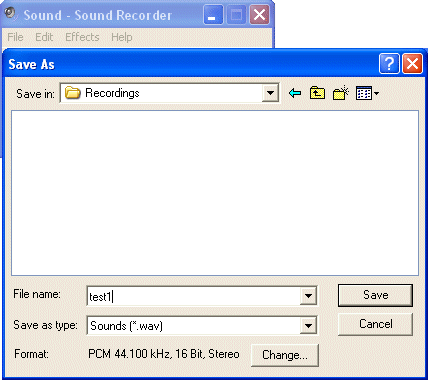Click the File name text field
The width and height of the screenshot is (428, 380).
(194, 296)
